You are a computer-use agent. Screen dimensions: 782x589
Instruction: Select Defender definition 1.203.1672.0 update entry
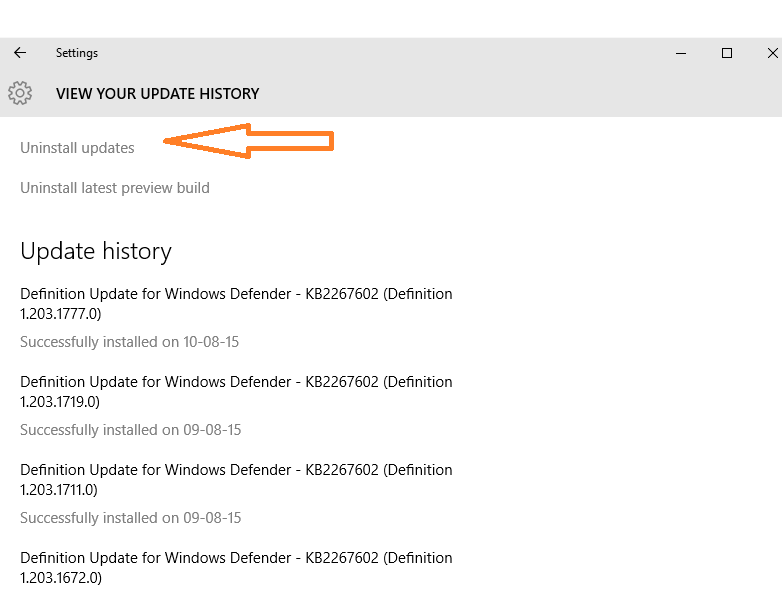[236, 568]
